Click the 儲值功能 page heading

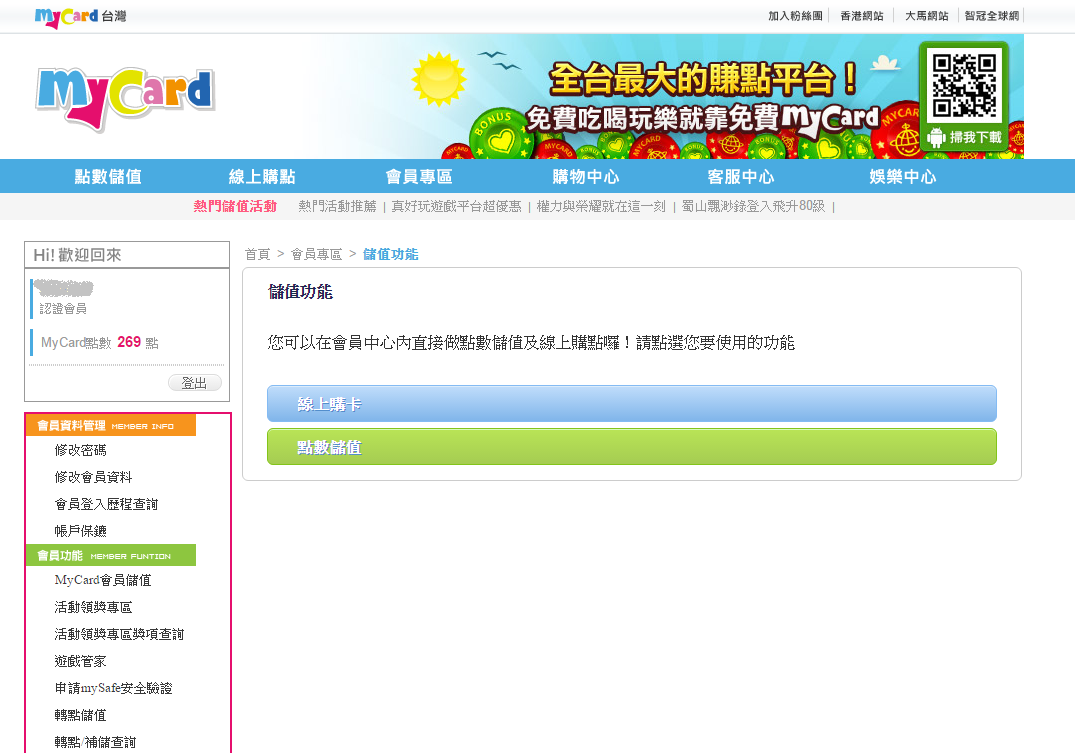point(300,292)
